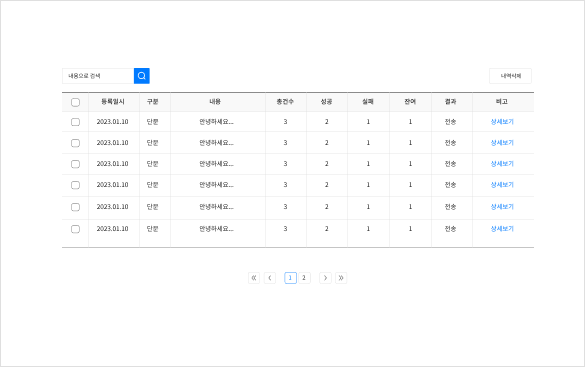Focus the 내용으로 검색 input field
This screenshot has height=367, width=585.
[x=98, y=76]
